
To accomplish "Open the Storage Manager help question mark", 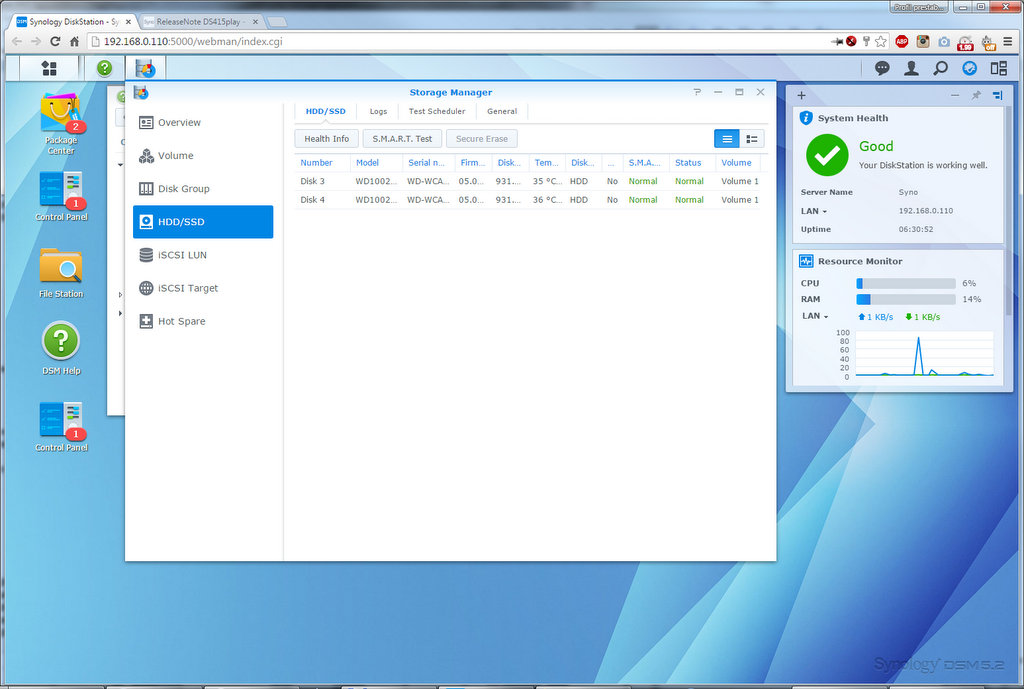I will pyautogui.click(x=697, y=92).
